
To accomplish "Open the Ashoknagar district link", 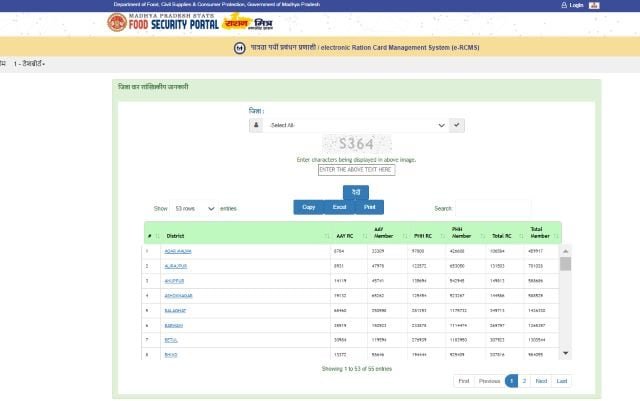I will [x=178, y=296].
